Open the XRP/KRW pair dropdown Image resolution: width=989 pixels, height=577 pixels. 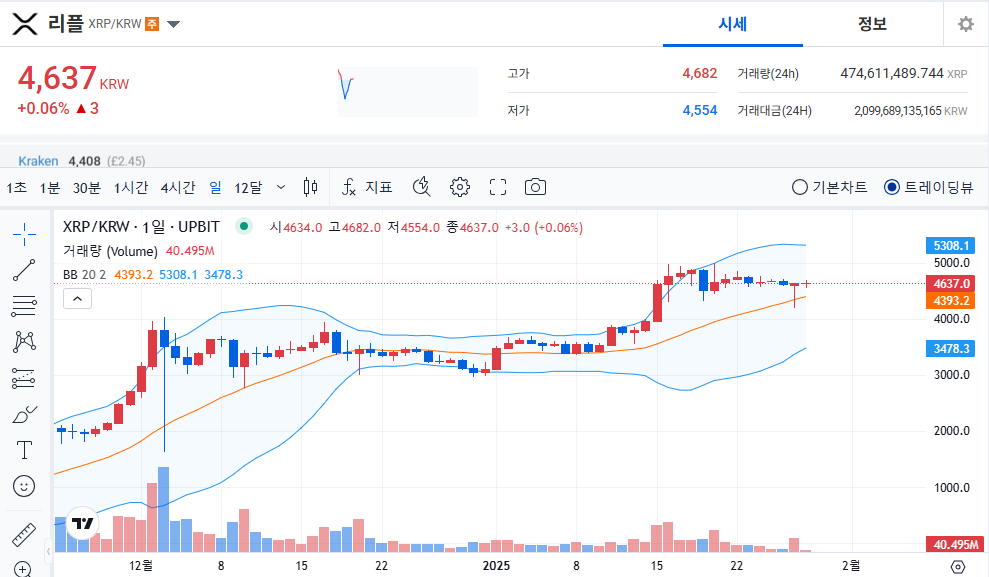(171, 26)
